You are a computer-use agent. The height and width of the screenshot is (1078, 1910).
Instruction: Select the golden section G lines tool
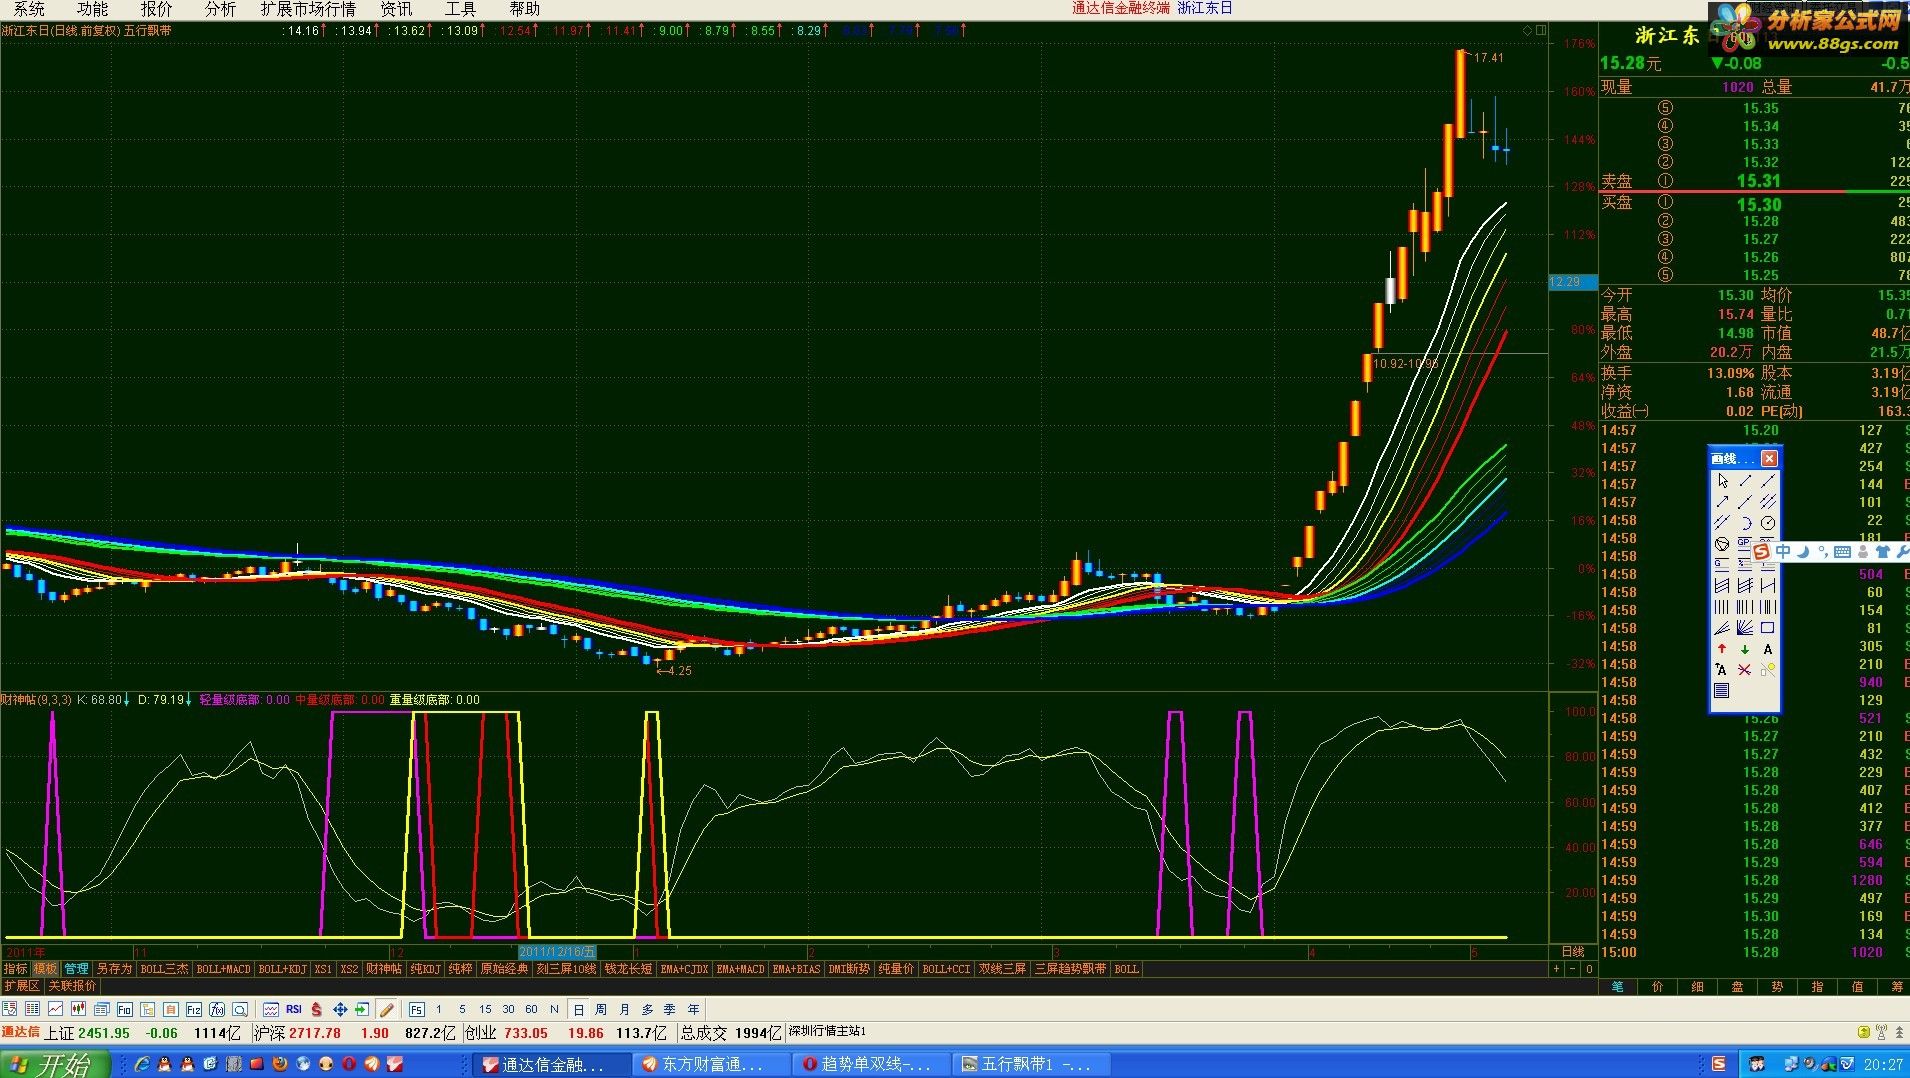[1722, 563]
